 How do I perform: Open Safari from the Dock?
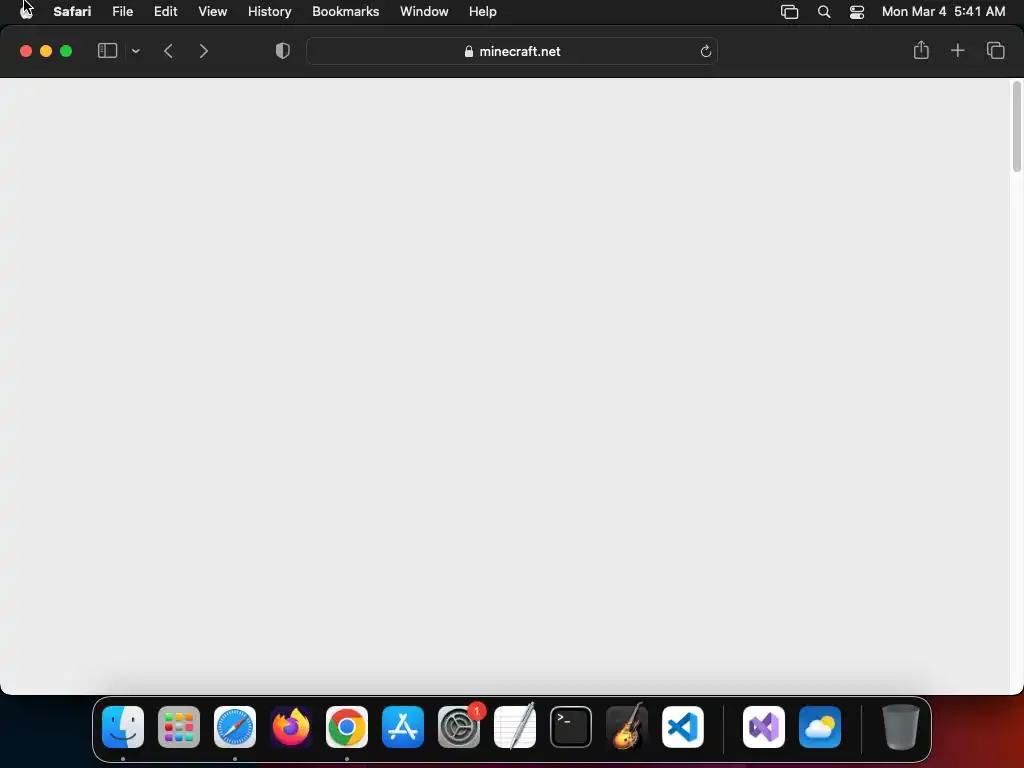(x=235, y=727)
